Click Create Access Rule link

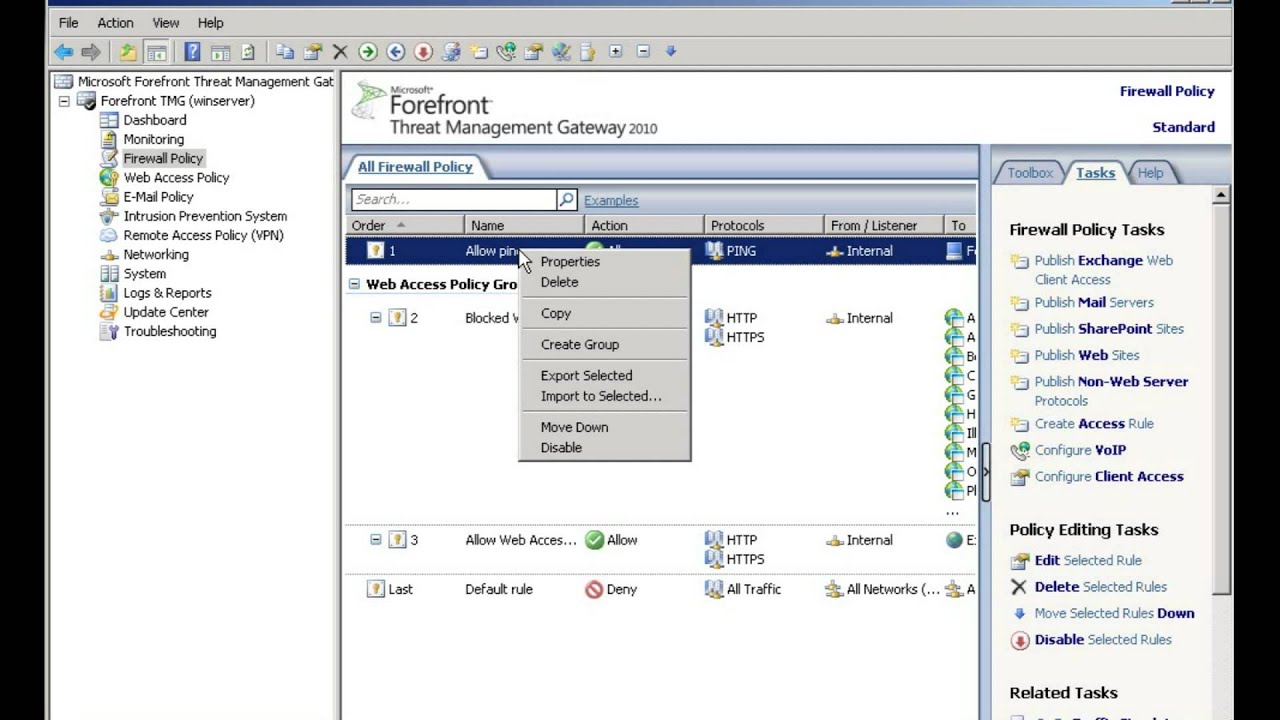(x=1094, y=423)
